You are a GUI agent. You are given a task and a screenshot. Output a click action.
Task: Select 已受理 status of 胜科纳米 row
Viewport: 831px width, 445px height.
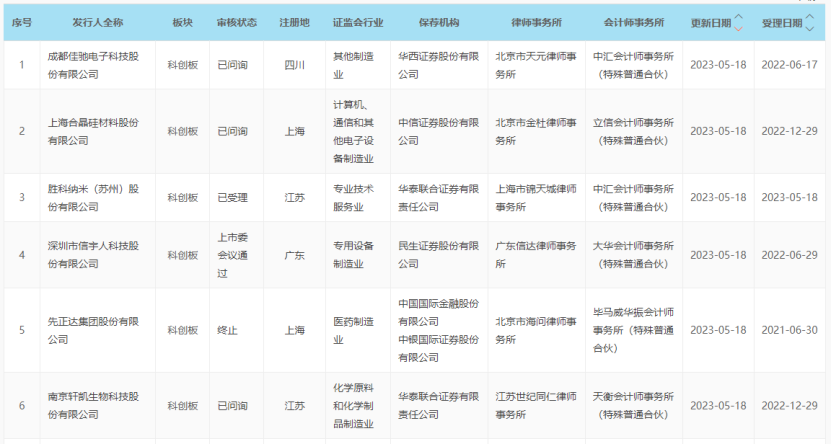coord(233,198)
